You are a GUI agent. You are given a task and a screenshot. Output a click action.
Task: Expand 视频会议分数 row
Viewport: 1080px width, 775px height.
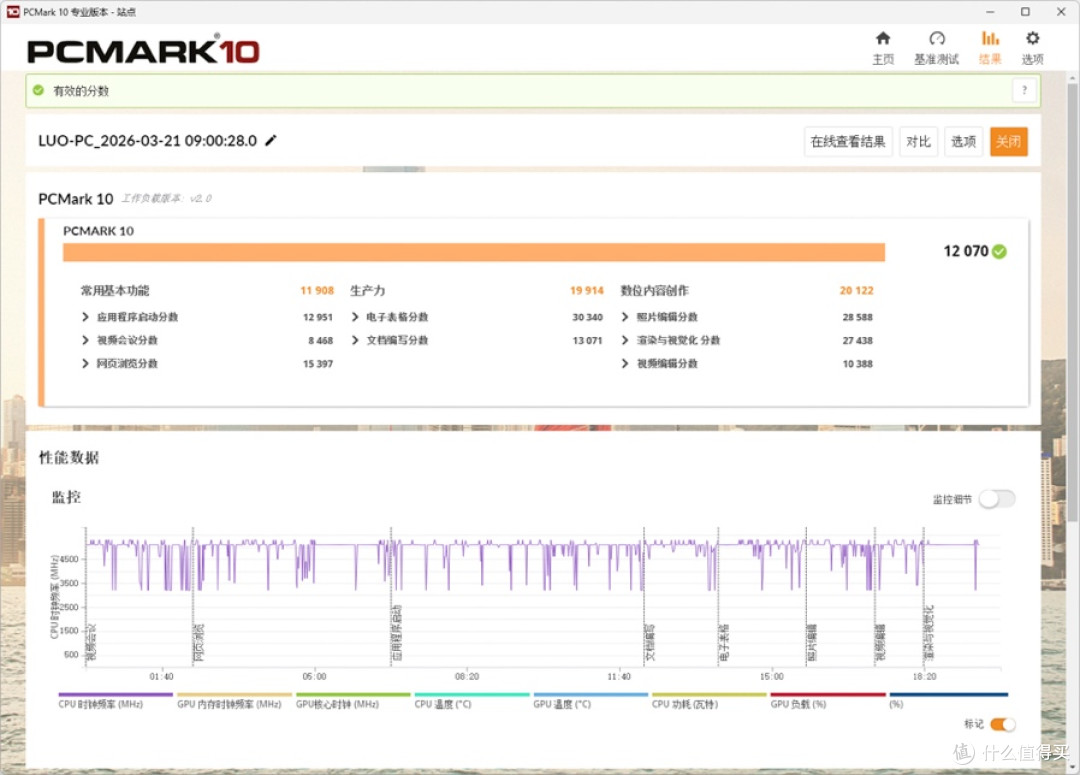pyautogui.click(x=85, y=340)
